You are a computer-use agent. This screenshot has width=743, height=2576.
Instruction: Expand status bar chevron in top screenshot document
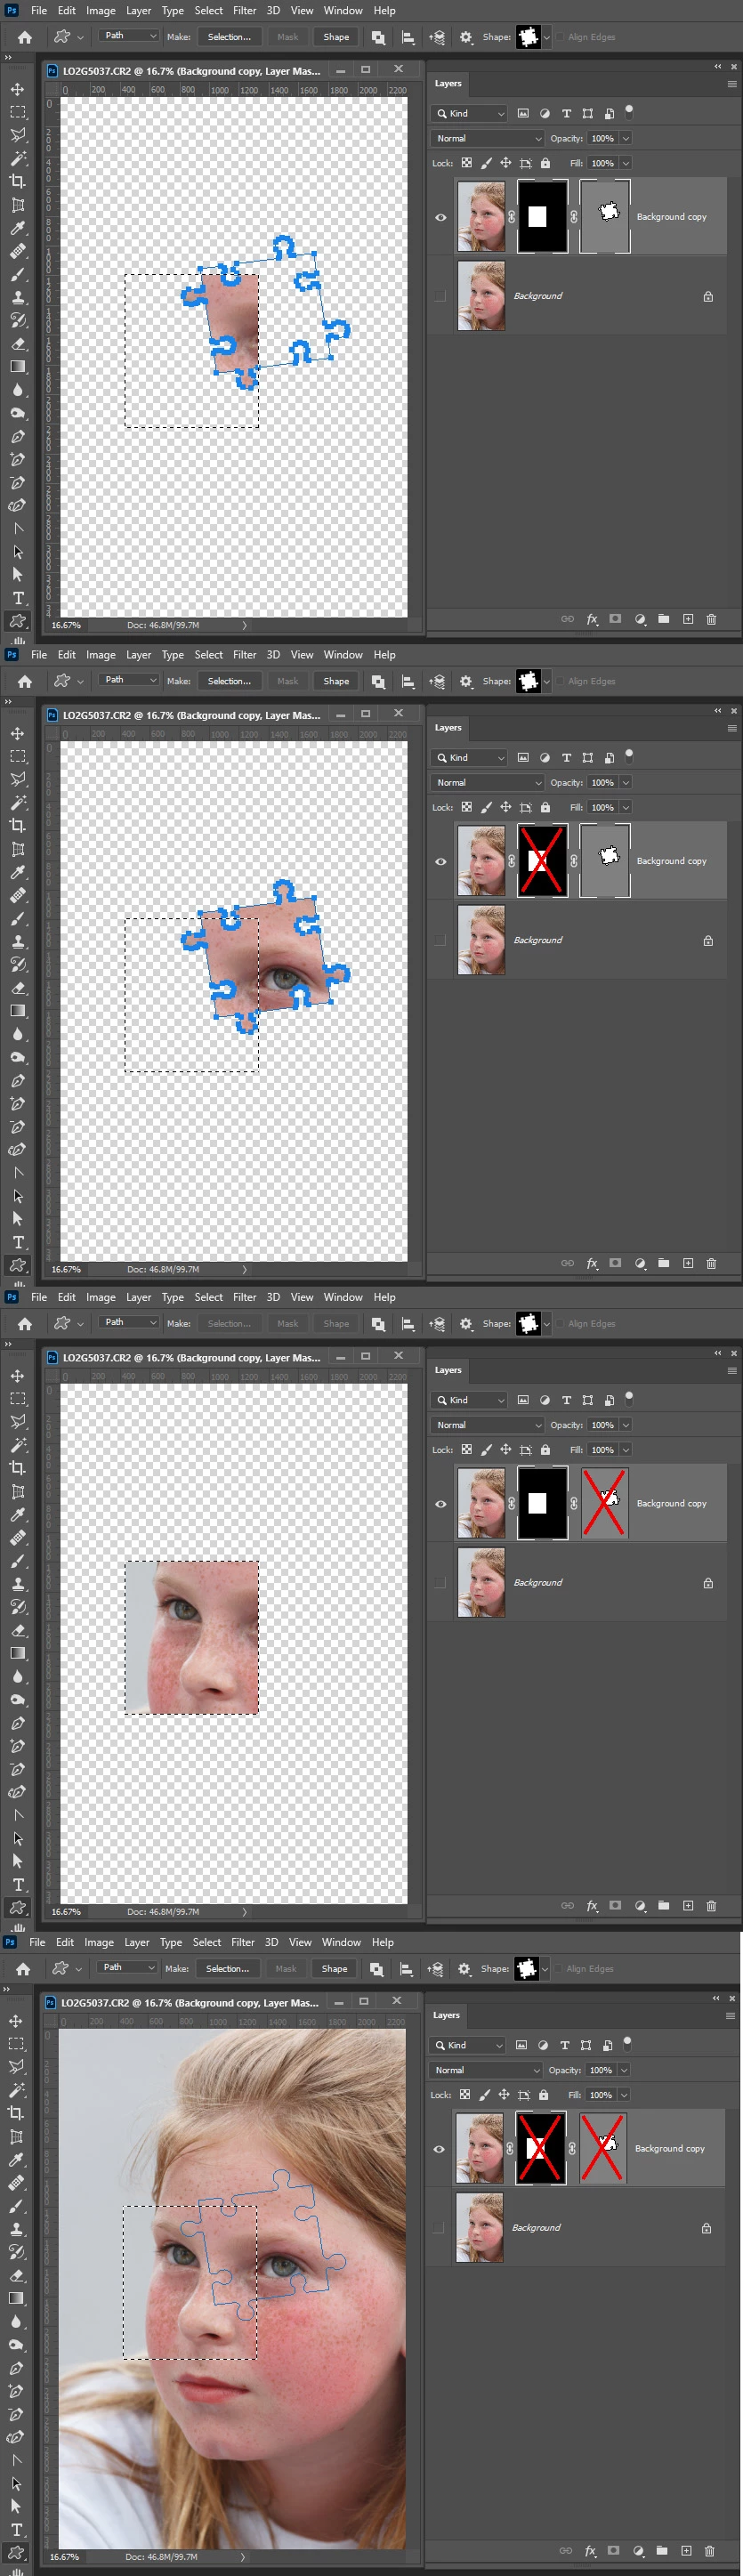click(x=245, y=625)
